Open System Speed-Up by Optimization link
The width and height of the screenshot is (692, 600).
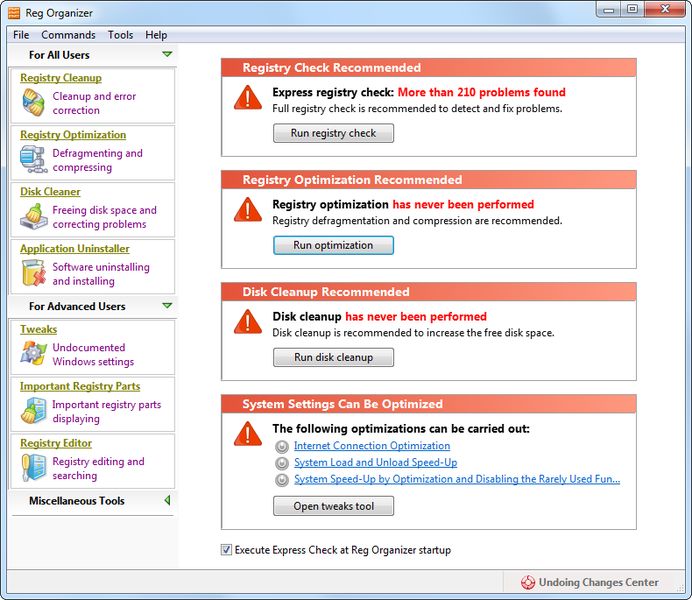pos(457,479)
